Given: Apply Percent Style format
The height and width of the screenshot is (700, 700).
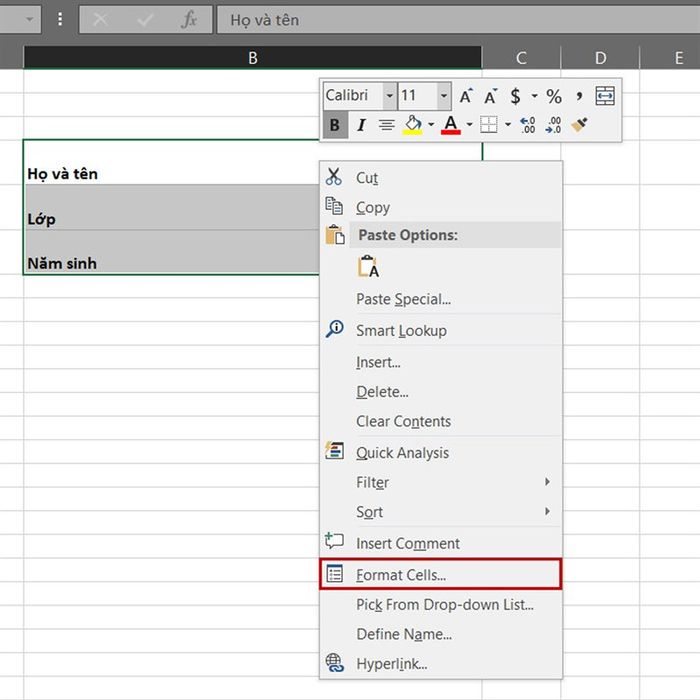Looking at the screenshot, I should pyautogui.click(x=554, y=96).
